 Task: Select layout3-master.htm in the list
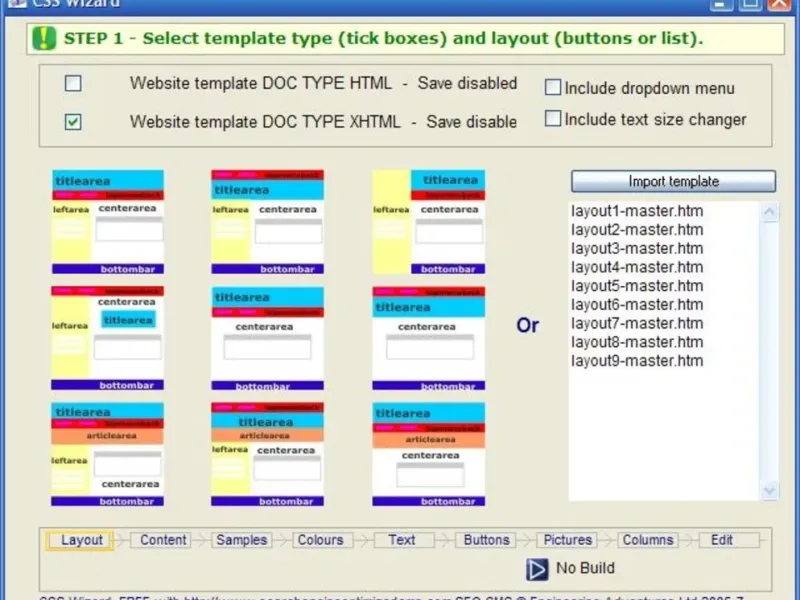click(x=637, y=248)
